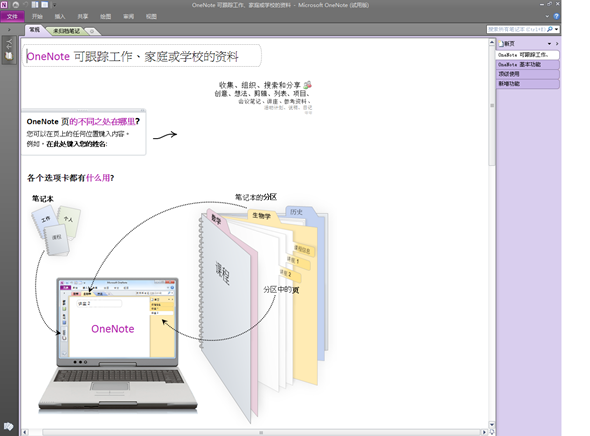The width and height of the screenshot is (590, 436).
Task: Select the 新增功能 page tab
Action: click(528, 84)
